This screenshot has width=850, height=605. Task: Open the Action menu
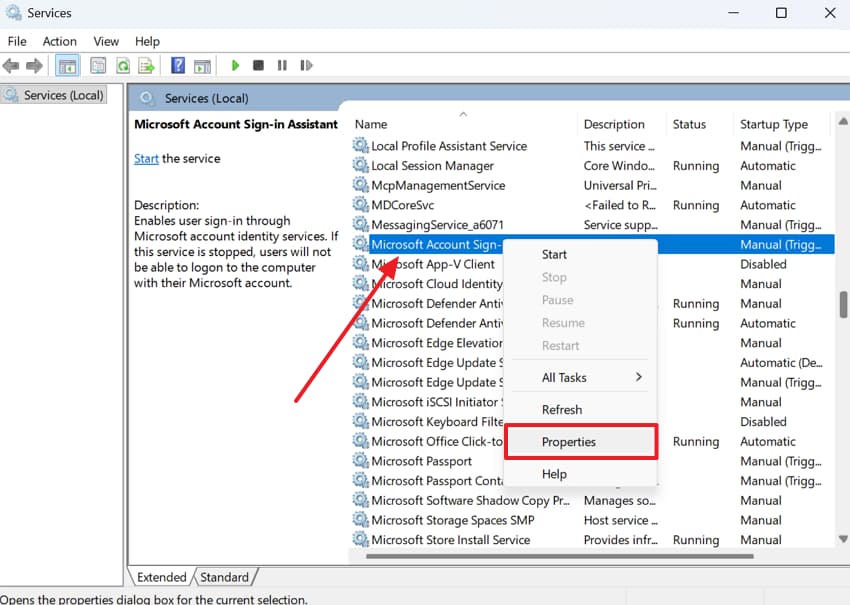coord(59,41)
